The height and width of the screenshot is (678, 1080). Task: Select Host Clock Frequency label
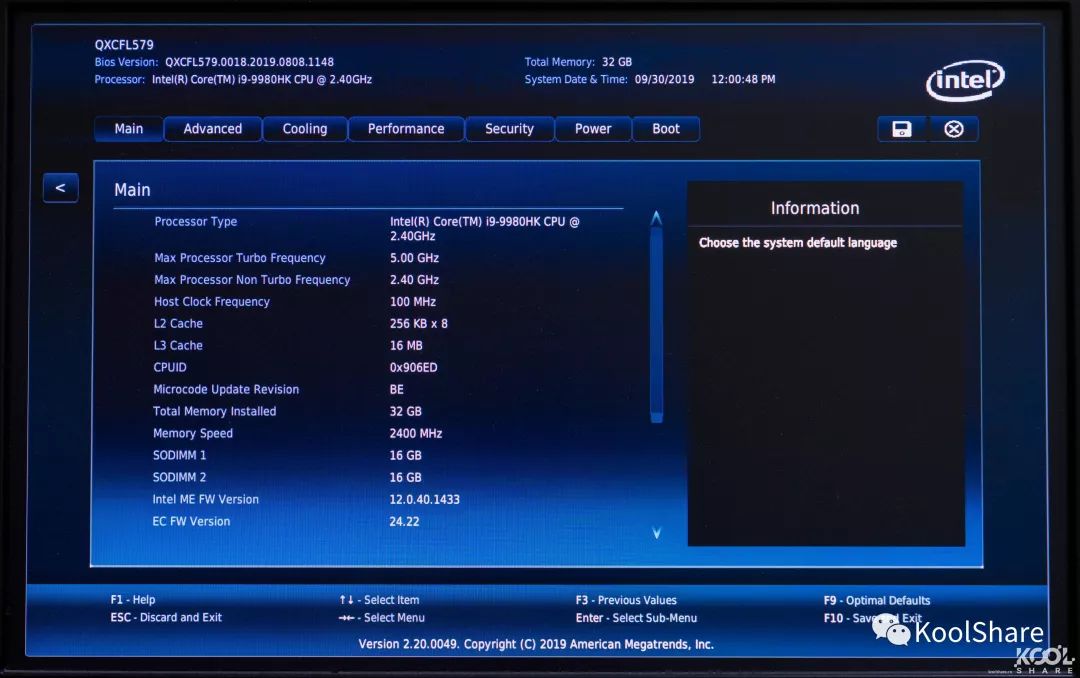[211, 302]
